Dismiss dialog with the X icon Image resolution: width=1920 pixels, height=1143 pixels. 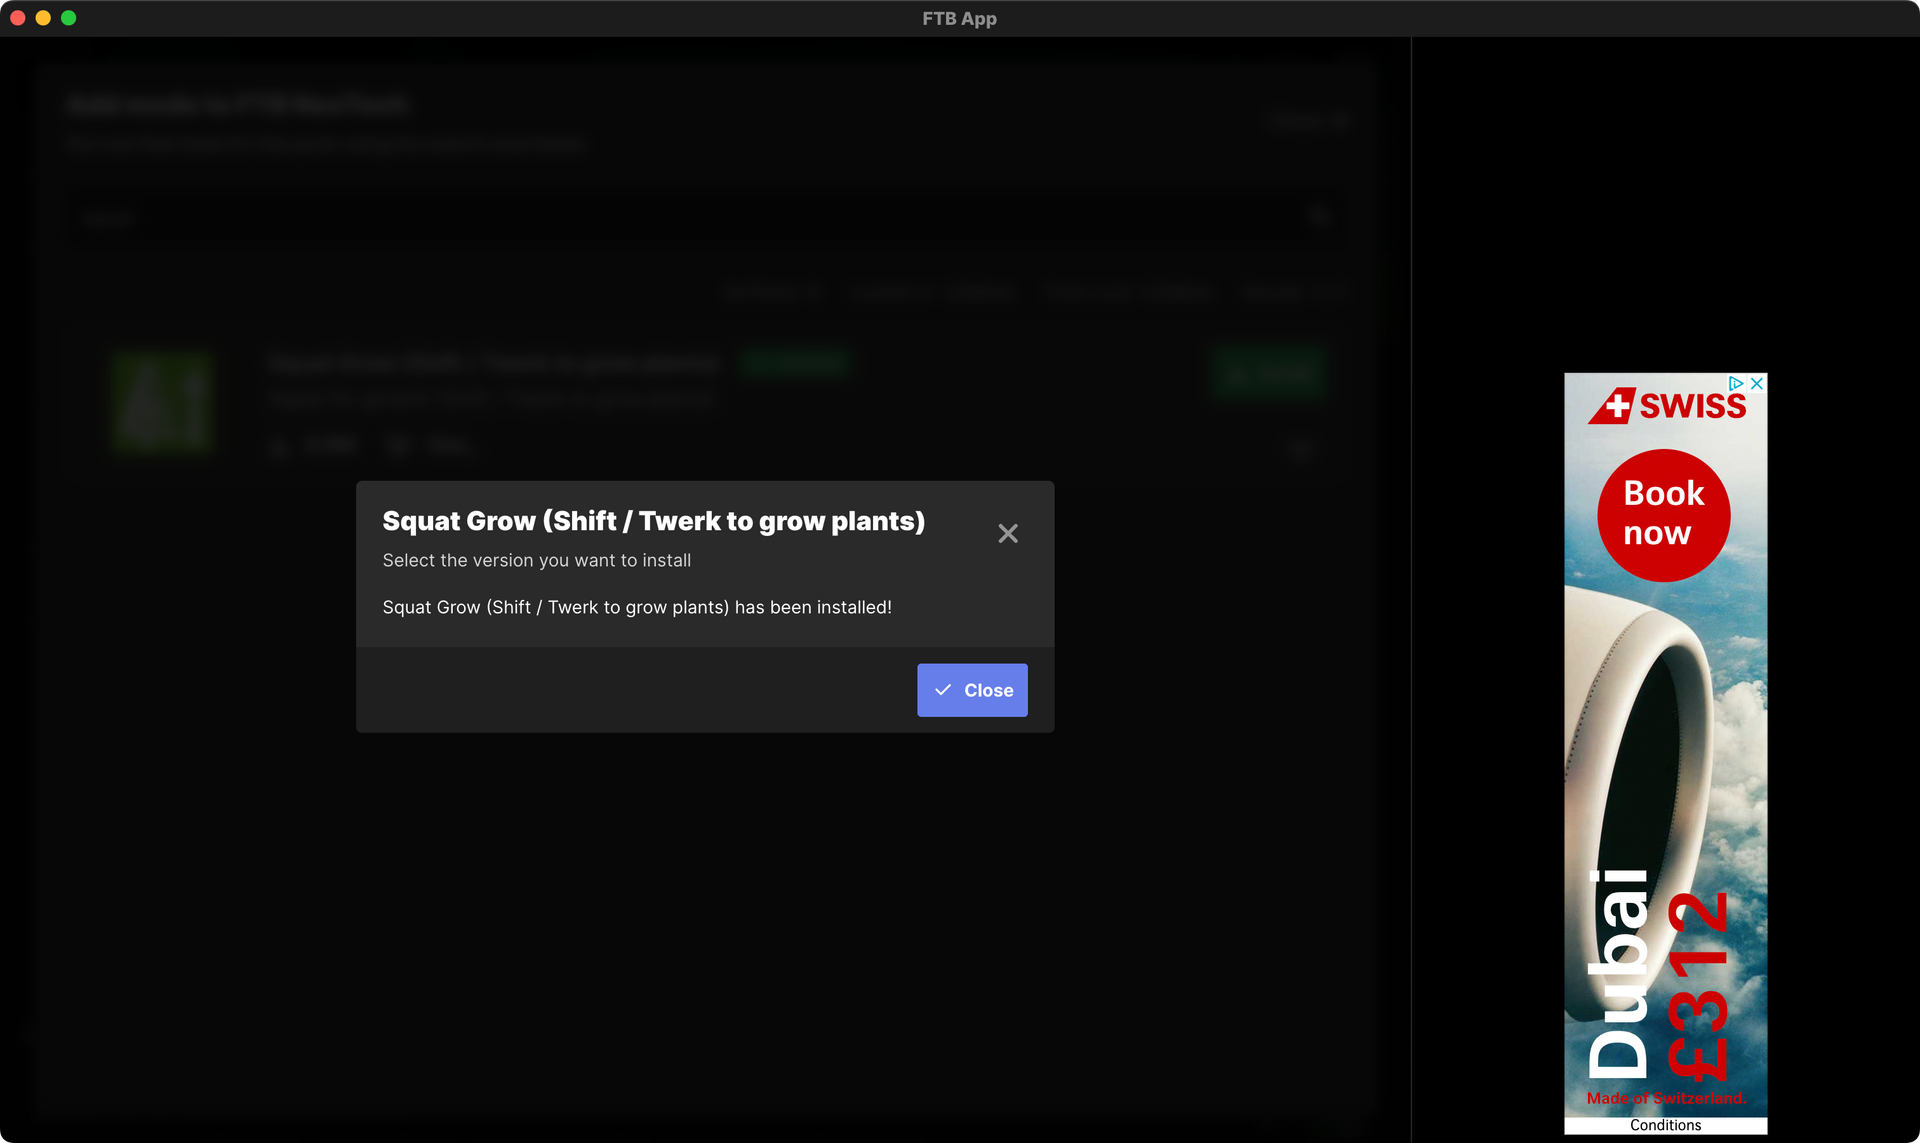tap(1008, 534)
